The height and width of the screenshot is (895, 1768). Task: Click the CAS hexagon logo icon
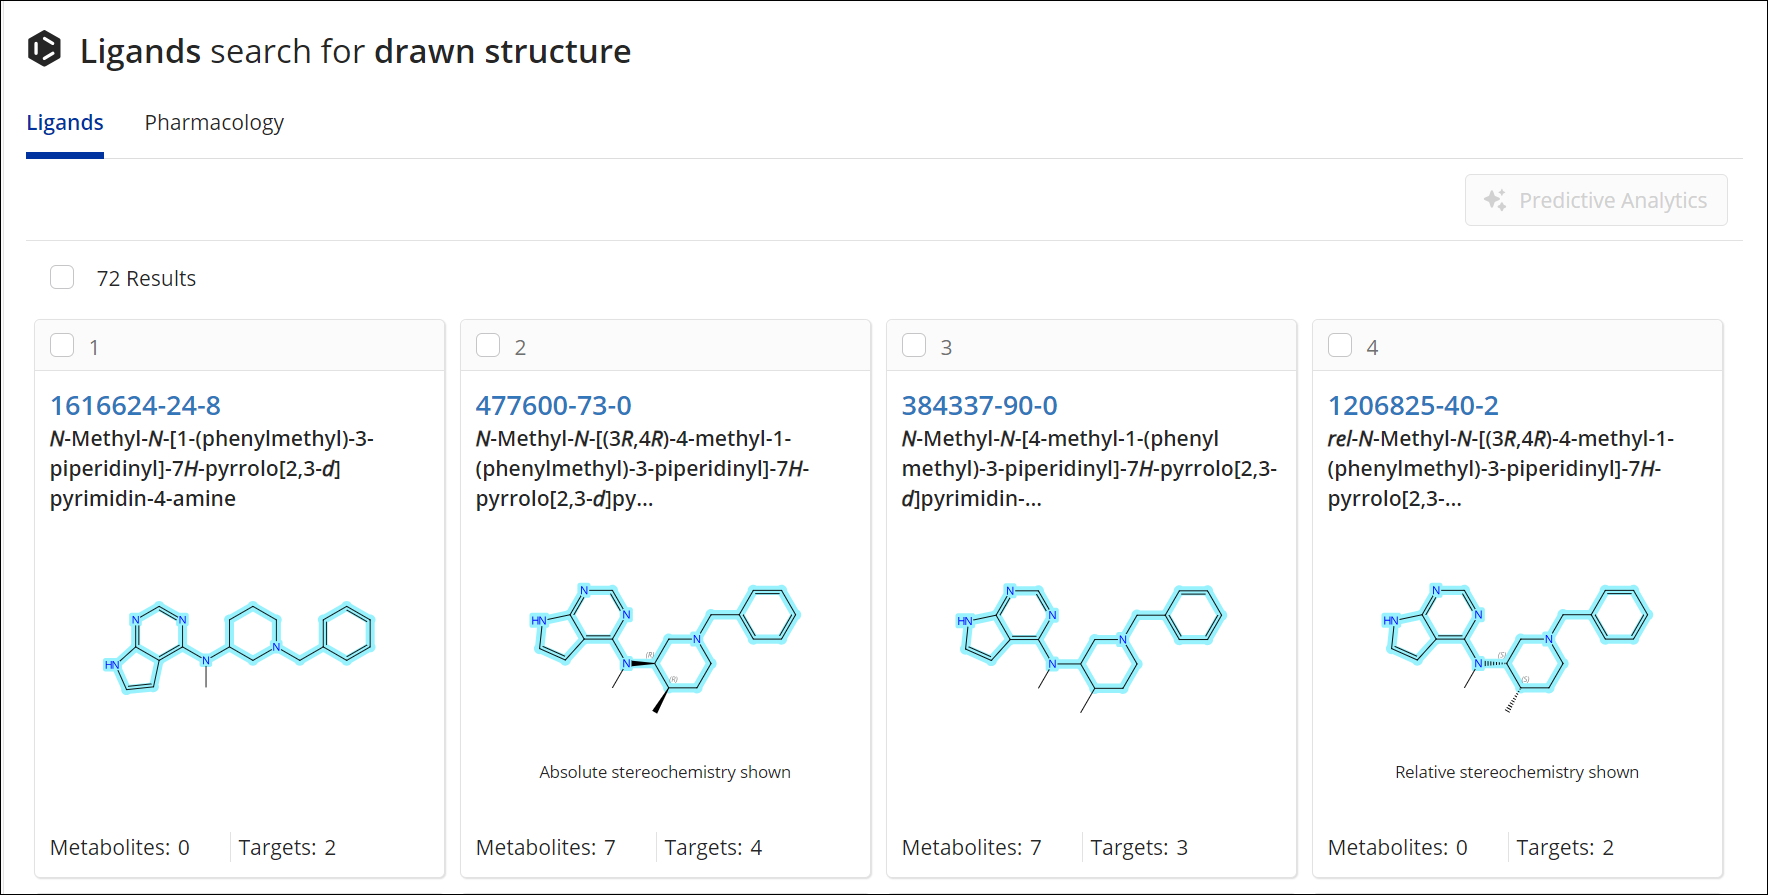coord(44,49)
